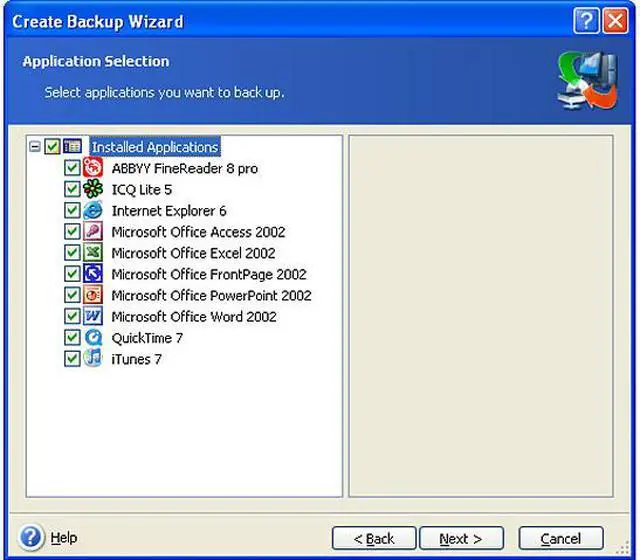640x560 pixels.
Task: Select the ABBYY FineReader 8 pro row text
Action: click(x=184, y=168)
